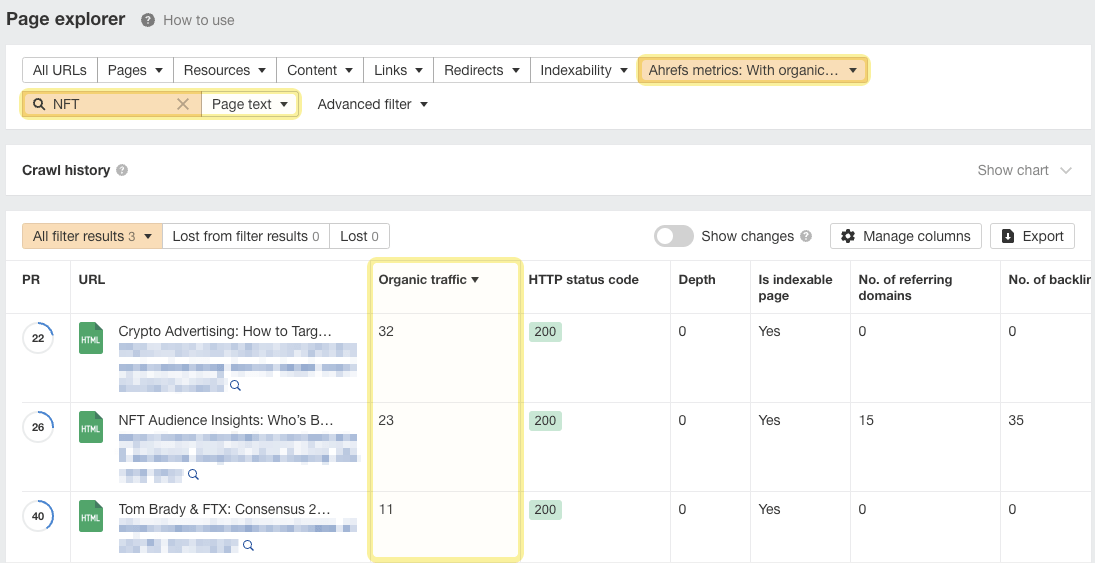Clear the NFT search with X icon
The image size is (1095, 563).
click(183, 104)
